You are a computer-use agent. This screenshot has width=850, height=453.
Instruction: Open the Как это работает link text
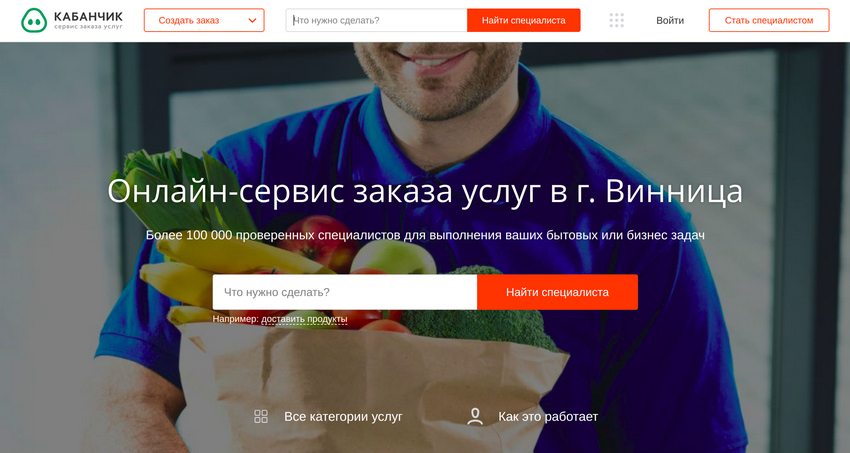[x=548, y=417]
